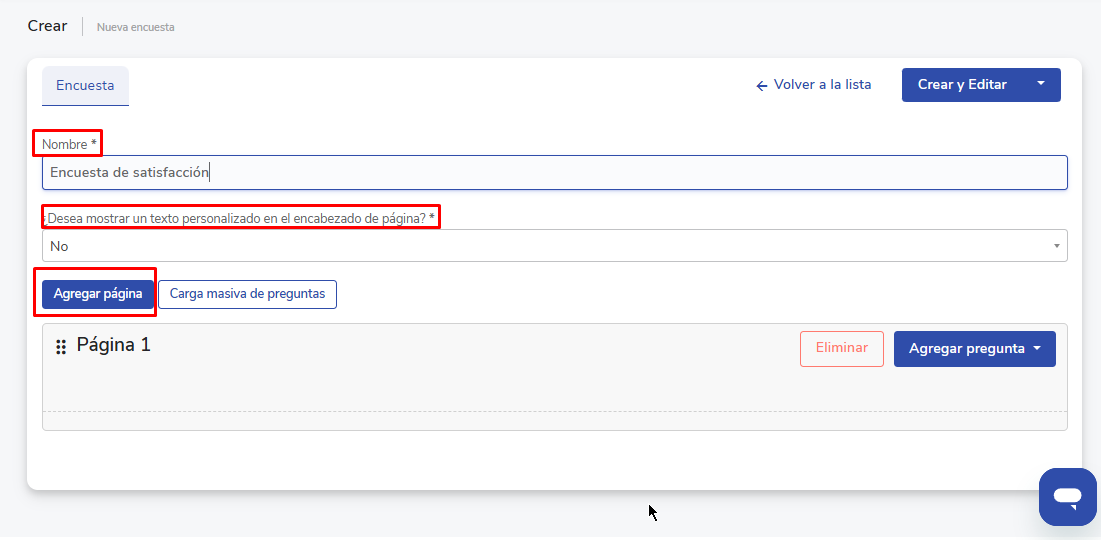Image resolution: width=1101 pixels, height=540 pixels.
Task: Focus the Nombre text field
Action: point(554,172)
